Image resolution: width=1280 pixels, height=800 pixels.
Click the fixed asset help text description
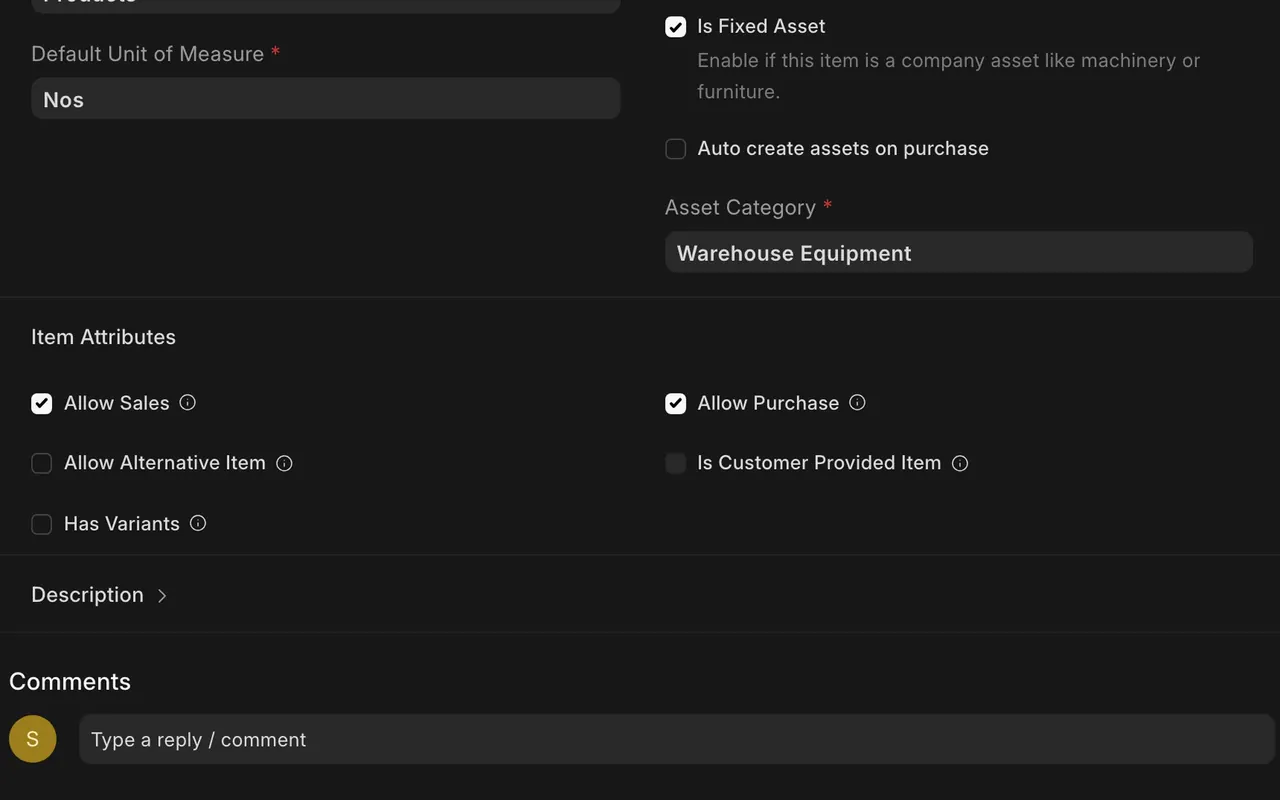click(948, 76)
